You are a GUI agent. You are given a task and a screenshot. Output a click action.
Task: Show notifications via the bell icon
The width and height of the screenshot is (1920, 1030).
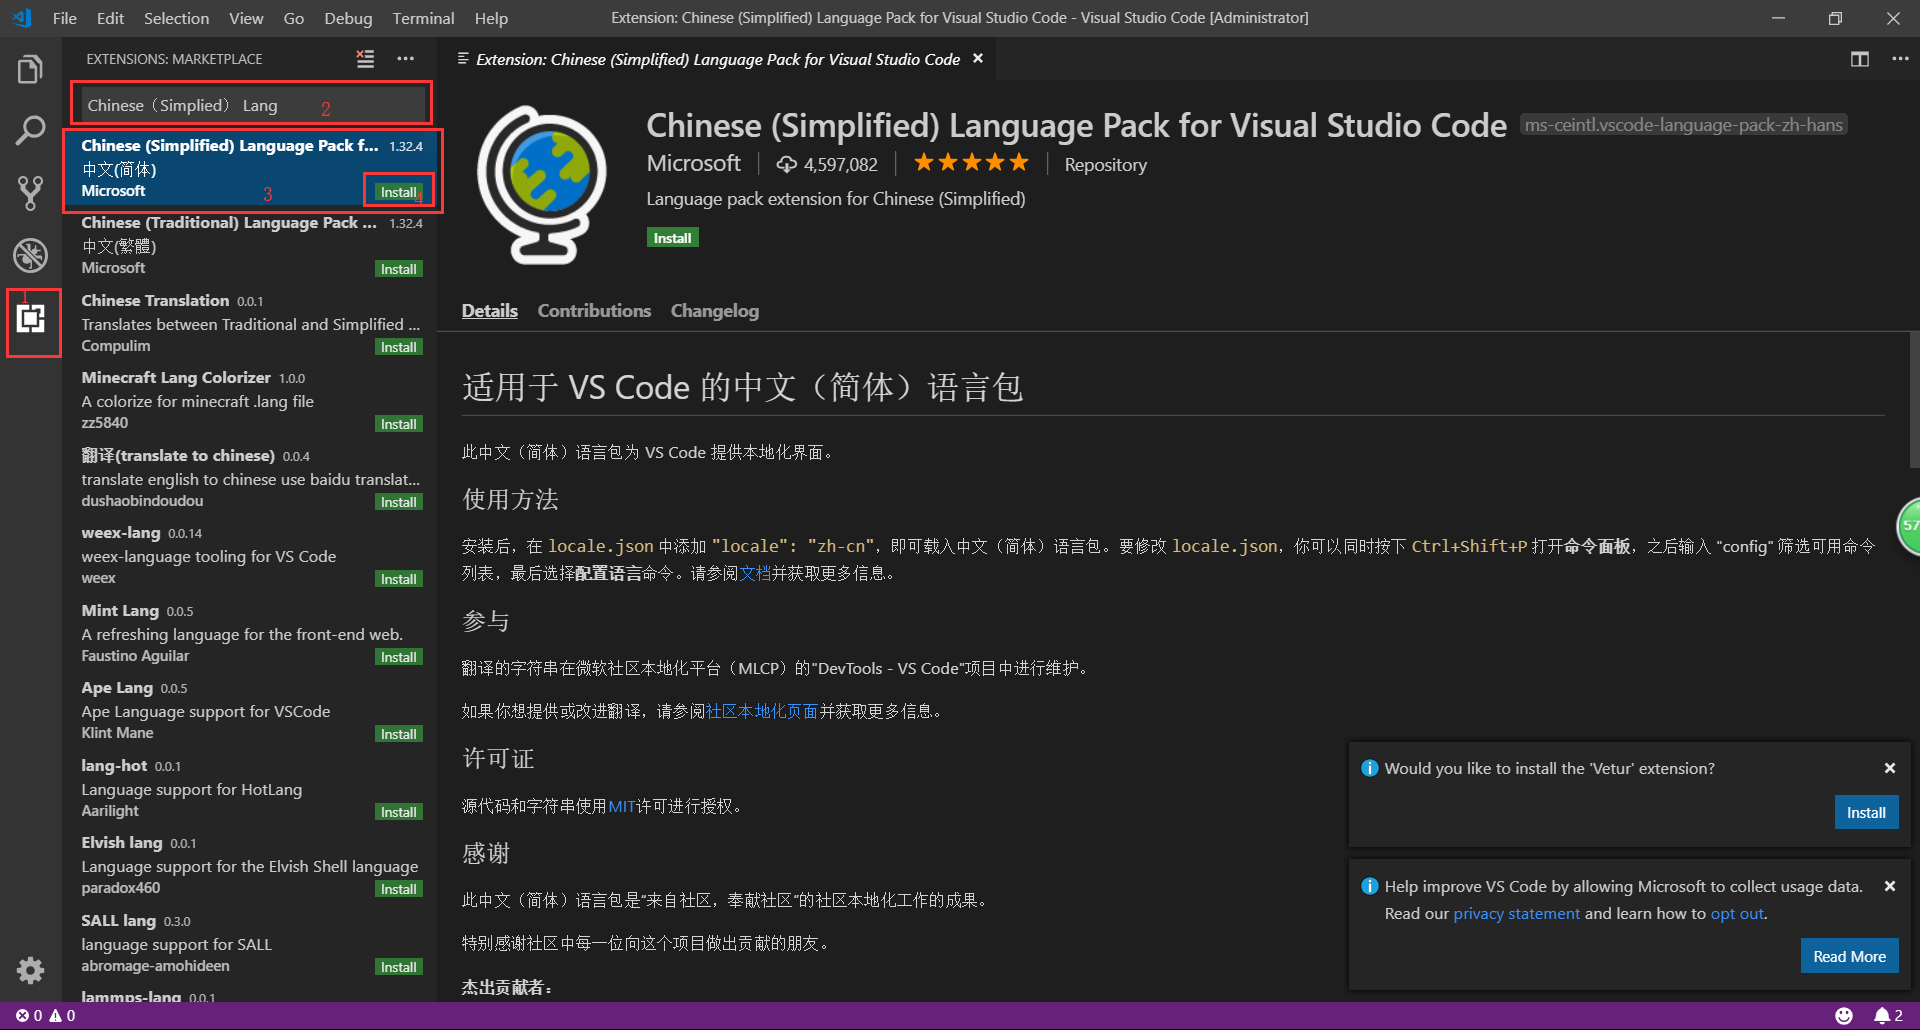[1884, 1014]
